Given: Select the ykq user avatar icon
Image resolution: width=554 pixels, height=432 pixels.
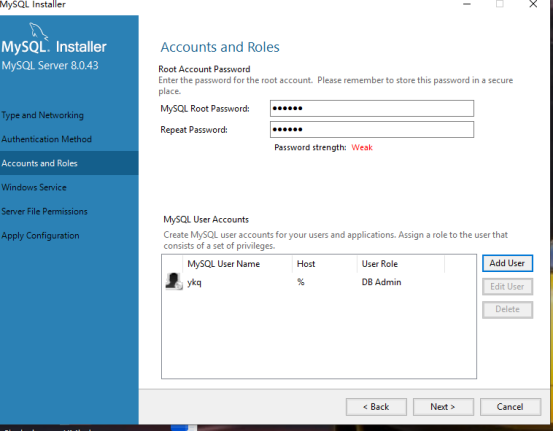Looking at the screenshot, I should [174, 282].
